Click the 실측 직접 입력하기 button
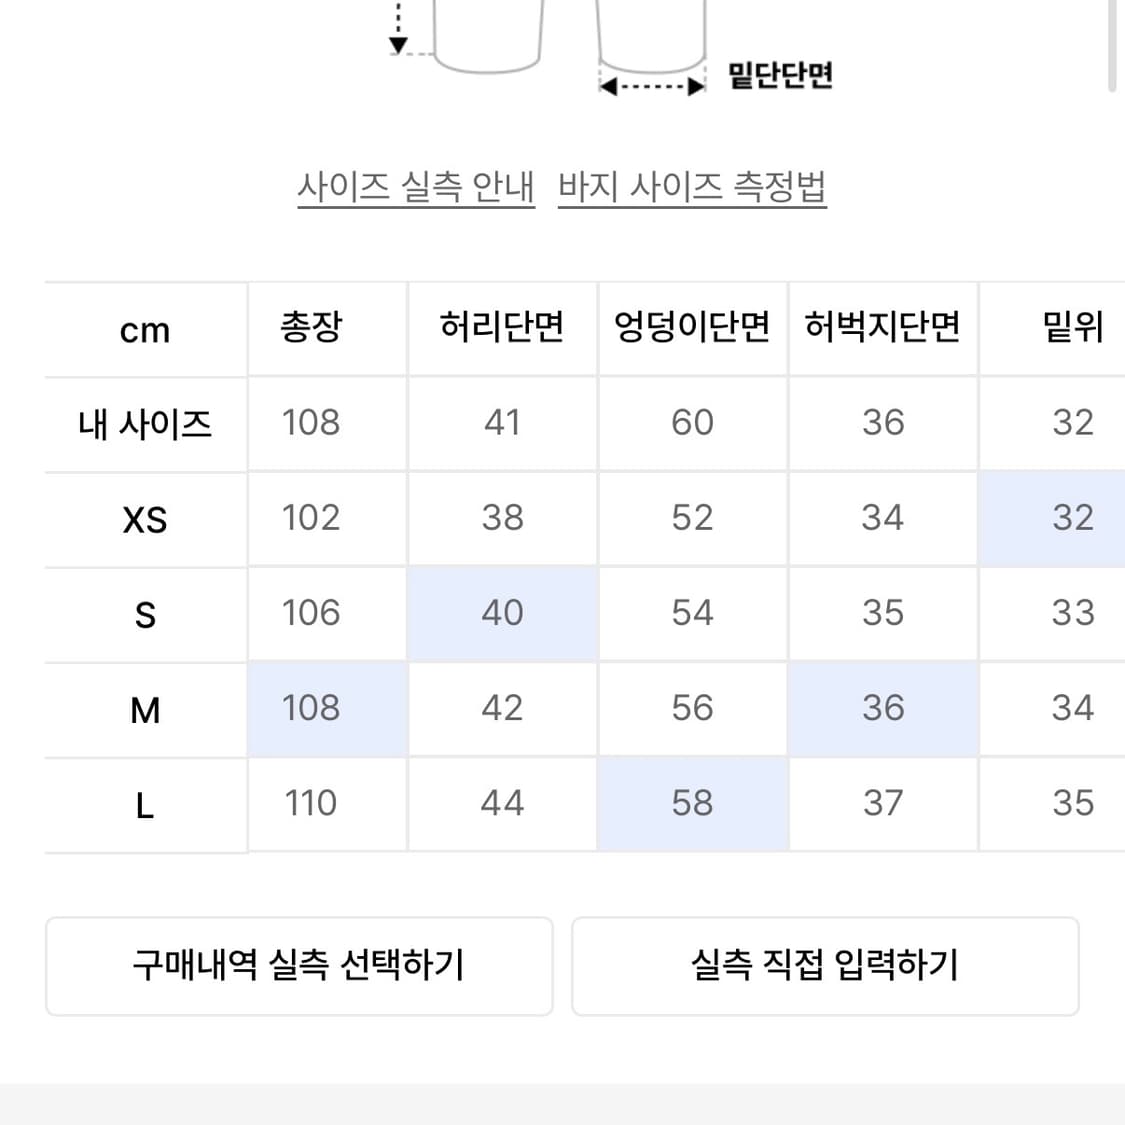This screenshot has height=1125, width=1125. pyautogui.click(x=826, y=966)
